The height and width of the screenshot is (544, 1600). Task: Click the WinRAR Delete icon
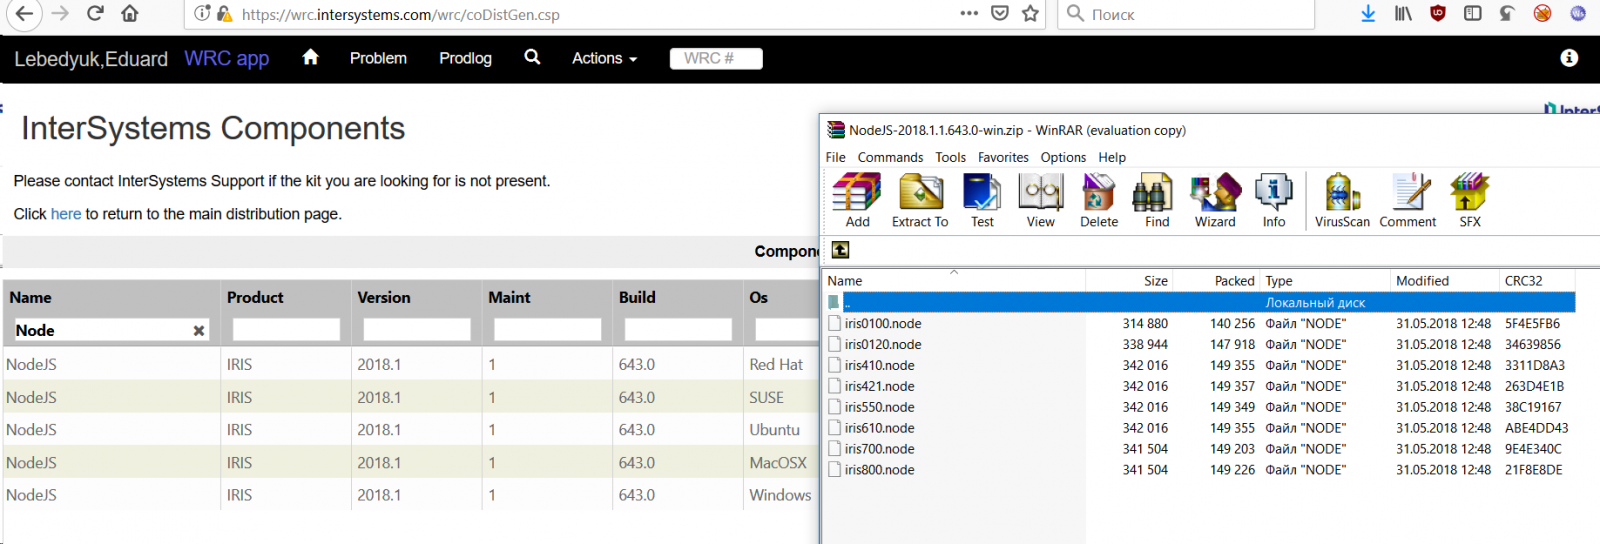(x=1099, y=200)
